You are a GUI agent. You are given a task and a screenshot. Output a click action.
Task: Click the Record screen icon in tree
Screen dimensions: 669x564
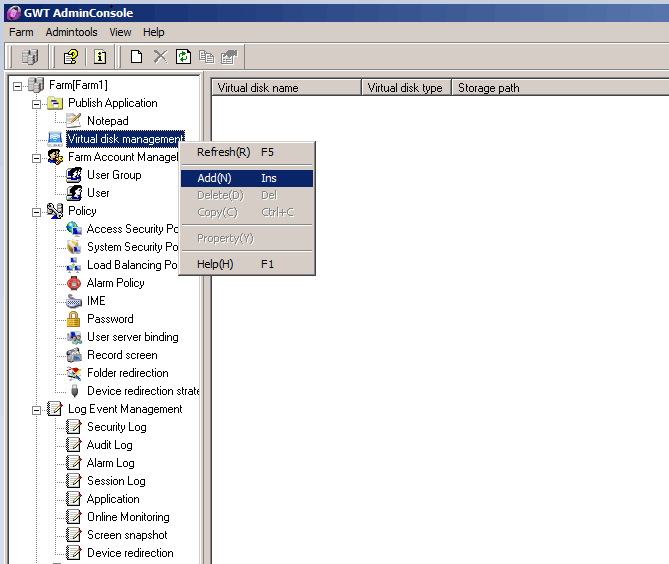73,355
